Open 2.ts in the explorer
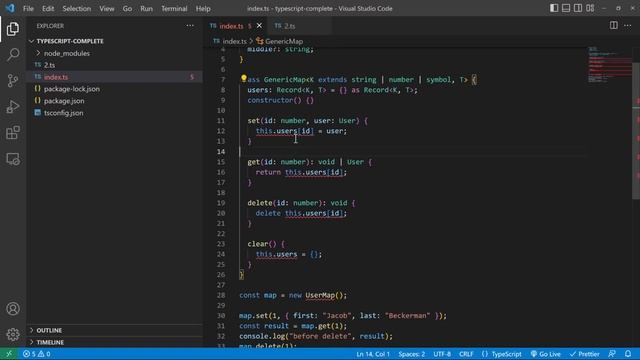640x360 pixels. pos(115,65)
